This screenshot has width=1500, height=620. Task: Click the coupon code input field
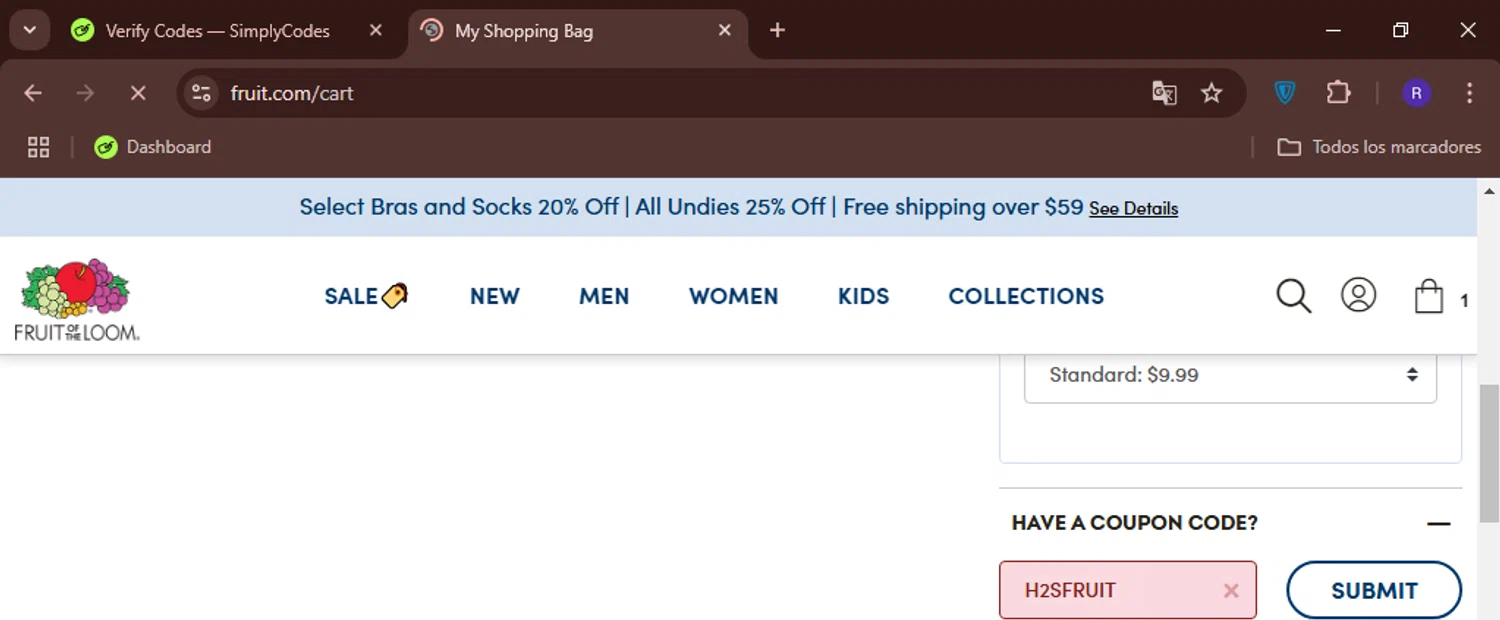(1110, 591)
